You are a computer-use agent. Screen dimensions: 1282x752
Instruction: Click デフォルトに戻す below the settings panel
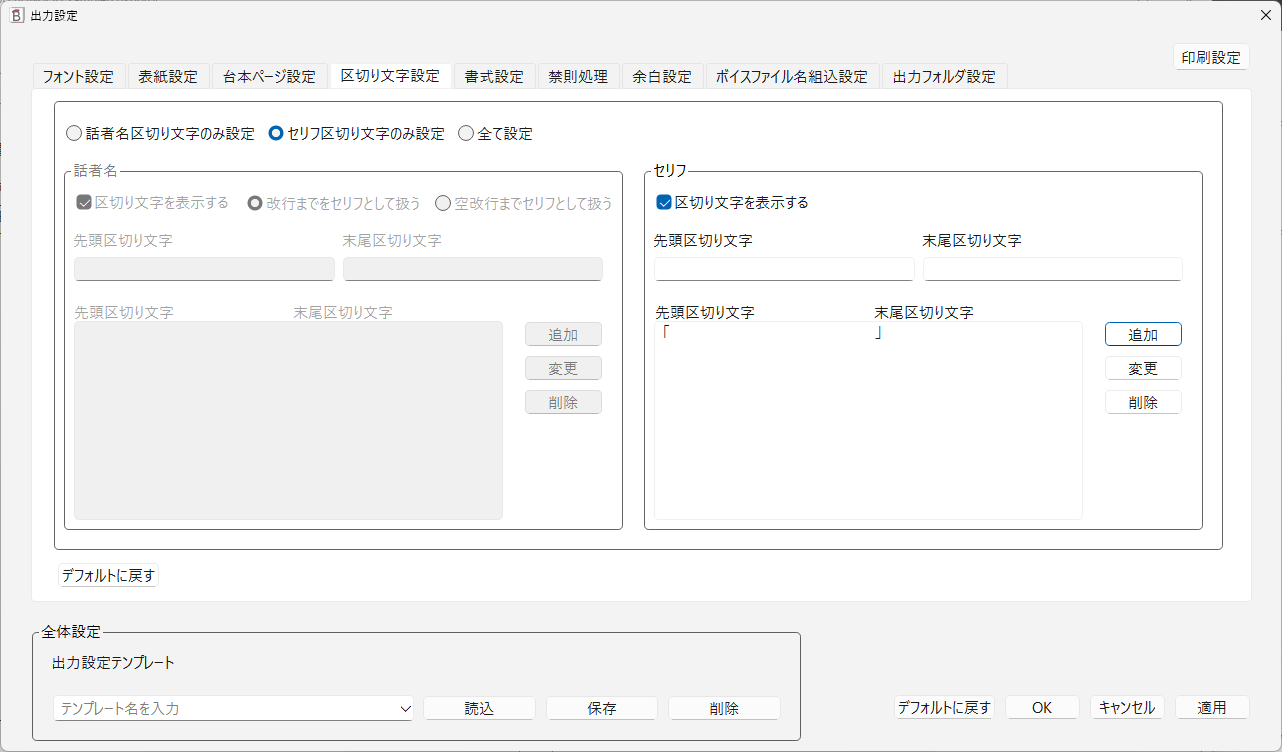point(107,576)
